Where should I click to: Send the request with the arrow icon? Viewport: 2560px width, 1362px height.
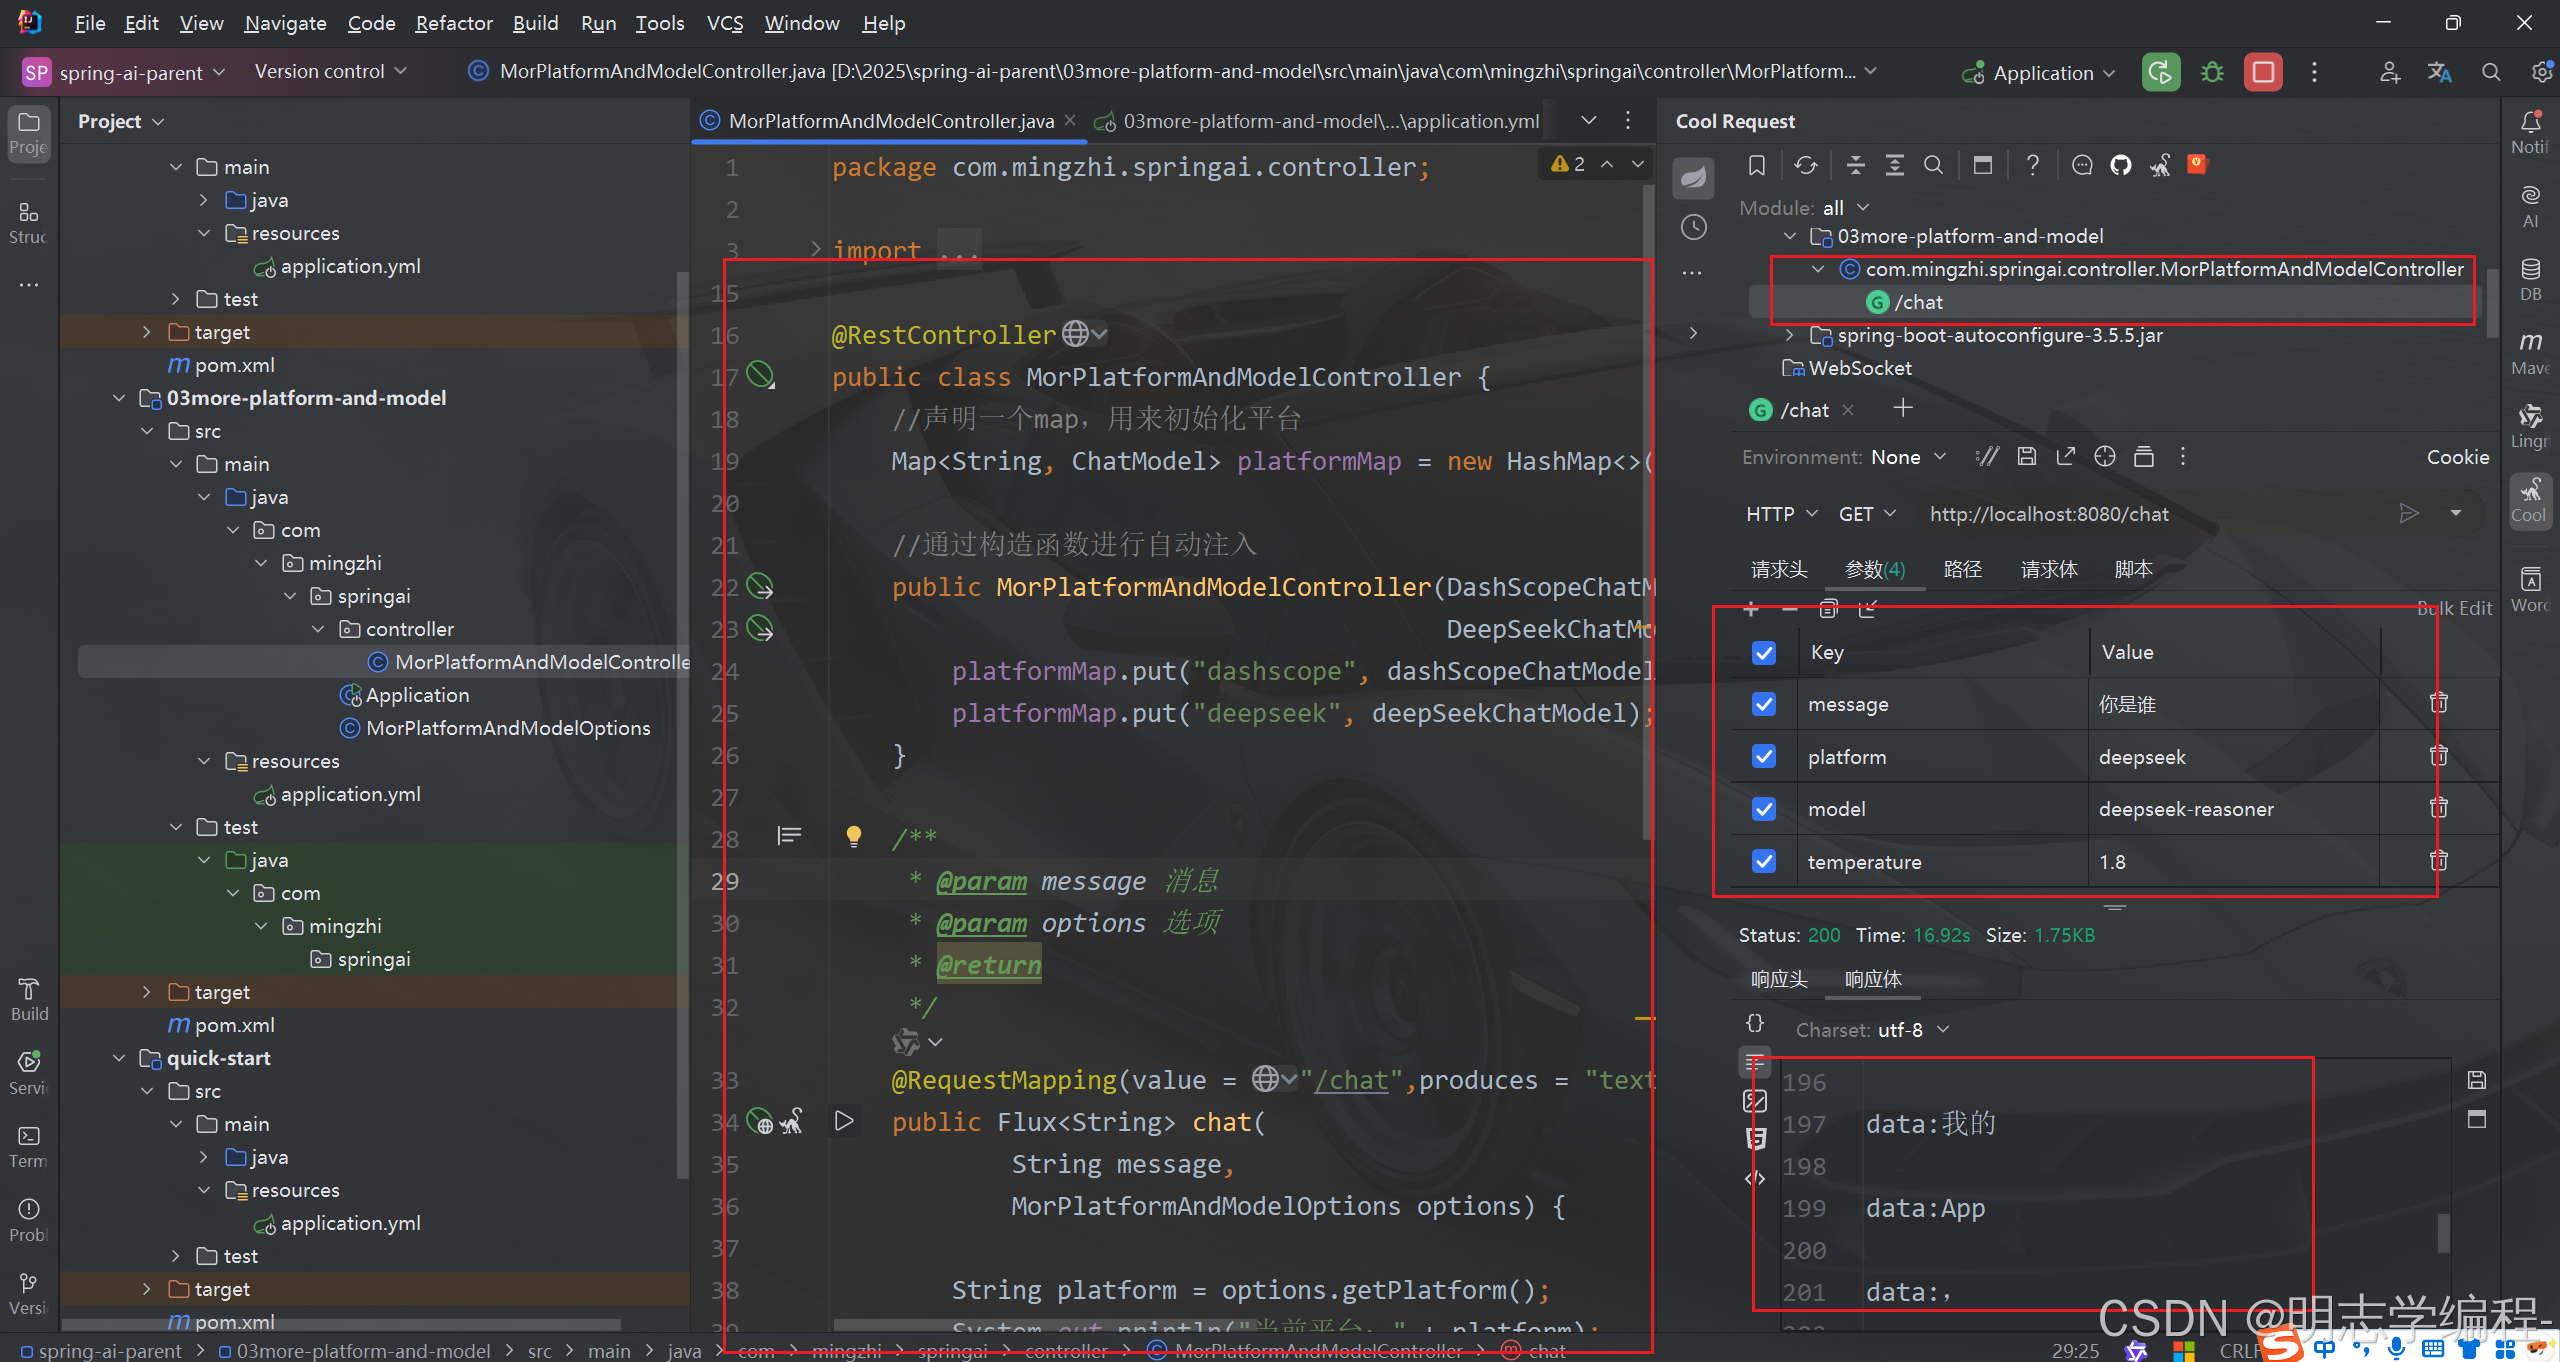coord(2409,513)
